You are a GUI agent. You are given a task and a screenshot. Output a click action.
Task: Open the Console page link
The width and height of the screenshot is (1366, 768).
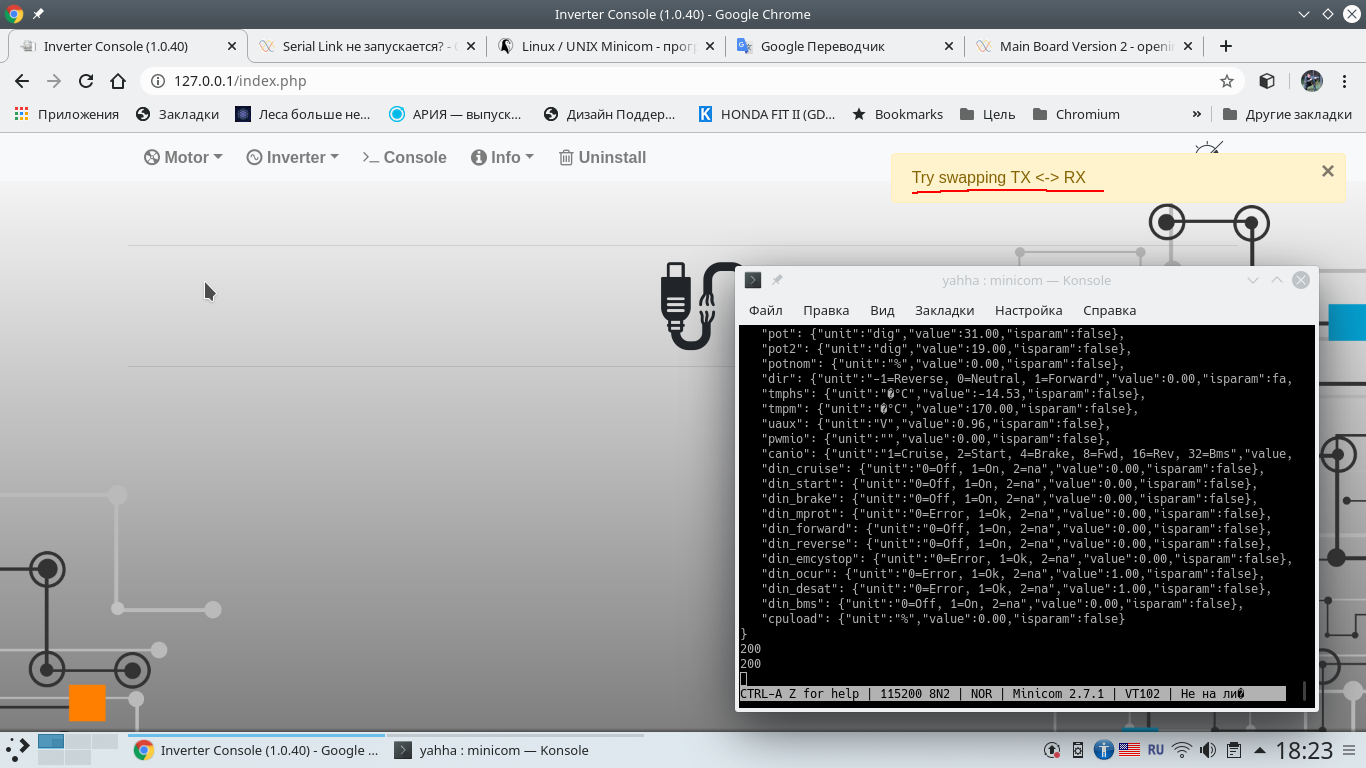[x=404, y=157]
